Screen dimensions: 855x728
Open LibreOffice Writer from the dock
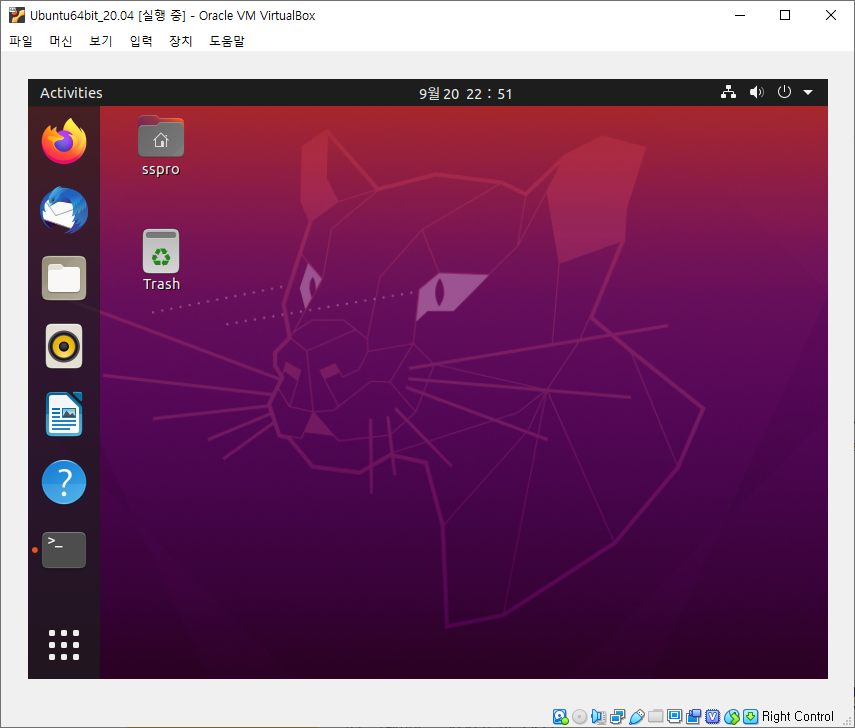tap(64, 414)
